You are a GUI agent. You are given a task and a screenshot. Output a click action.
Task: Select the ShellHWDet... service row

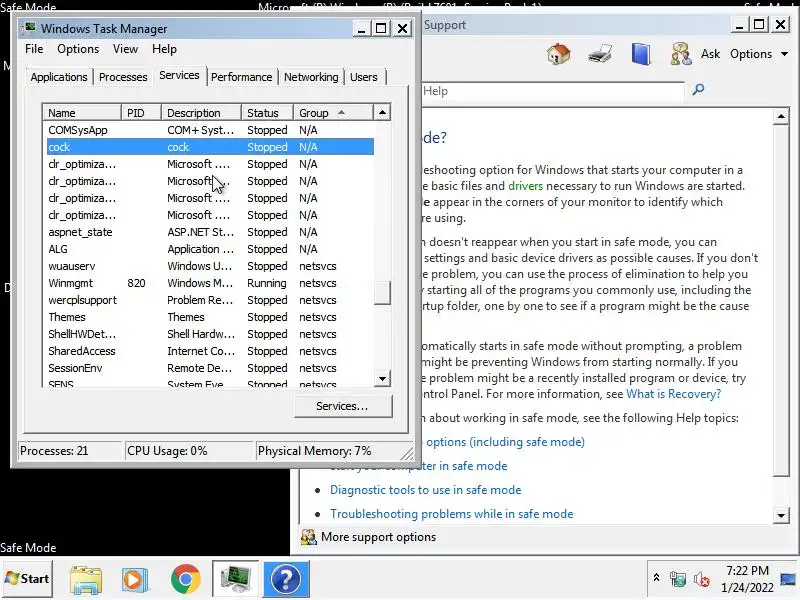point(210,334)
